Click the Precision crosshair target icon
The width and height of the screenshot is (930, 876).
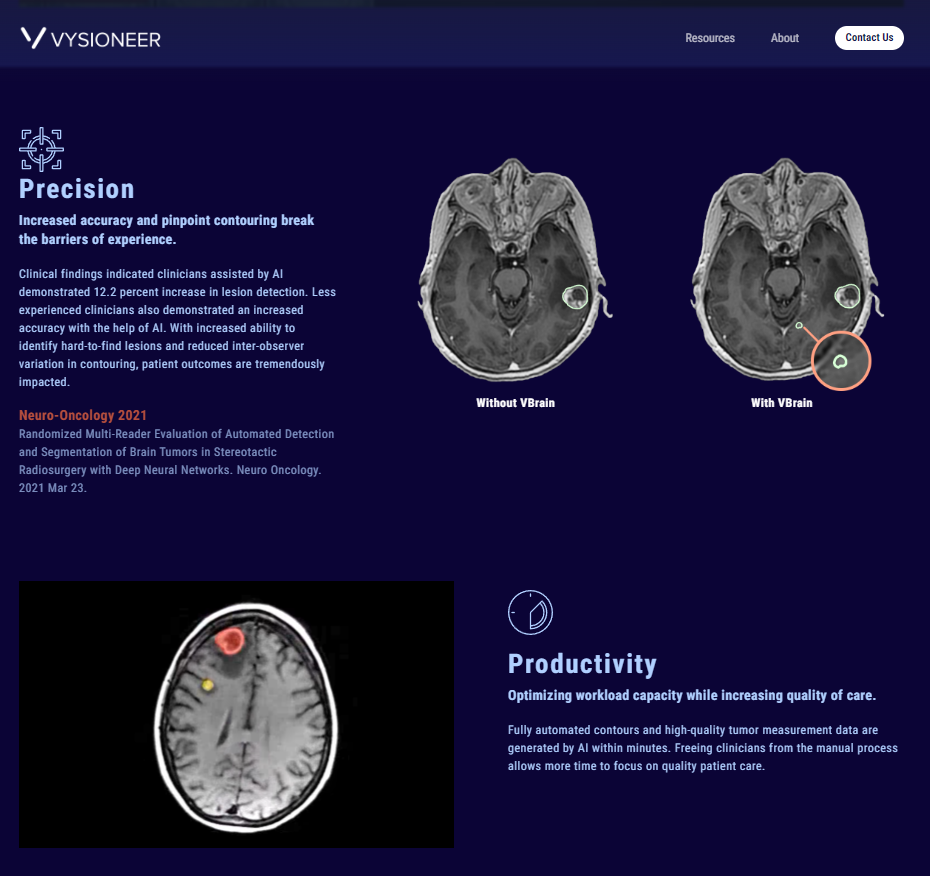click(x=42, y=149)
